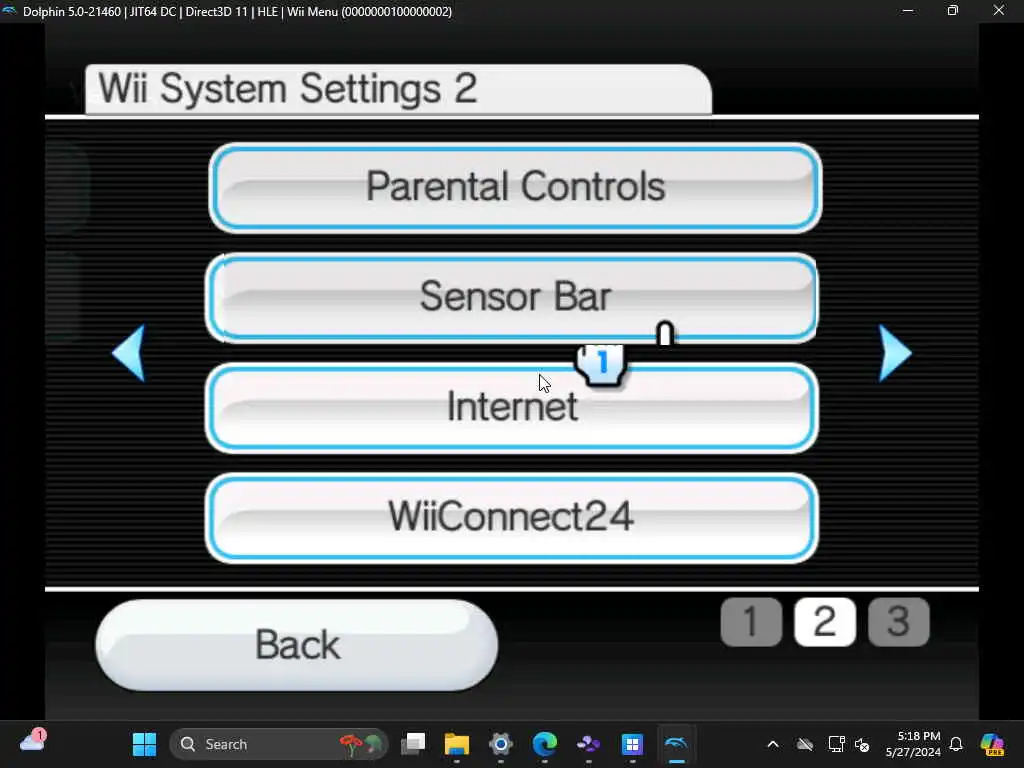The height and width of the screenshot is (768, 1024).
Task: Show hidden system tray icons
Action: pos(773,744)
